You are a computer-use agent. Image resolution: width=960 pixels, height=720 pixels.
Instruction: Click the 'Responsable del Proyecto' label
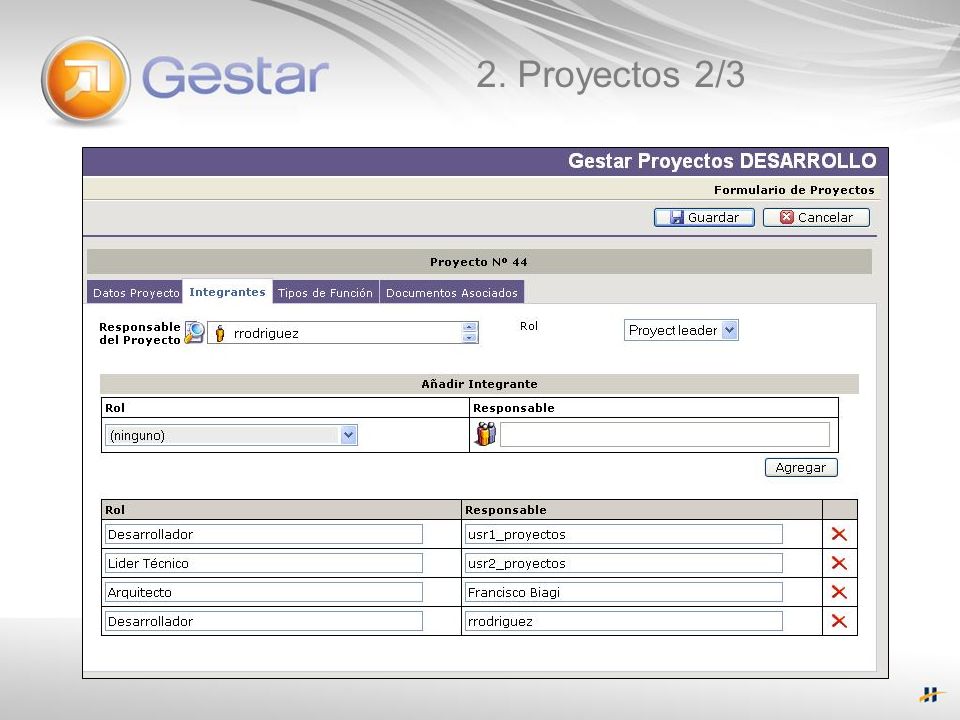pos(140,333)
